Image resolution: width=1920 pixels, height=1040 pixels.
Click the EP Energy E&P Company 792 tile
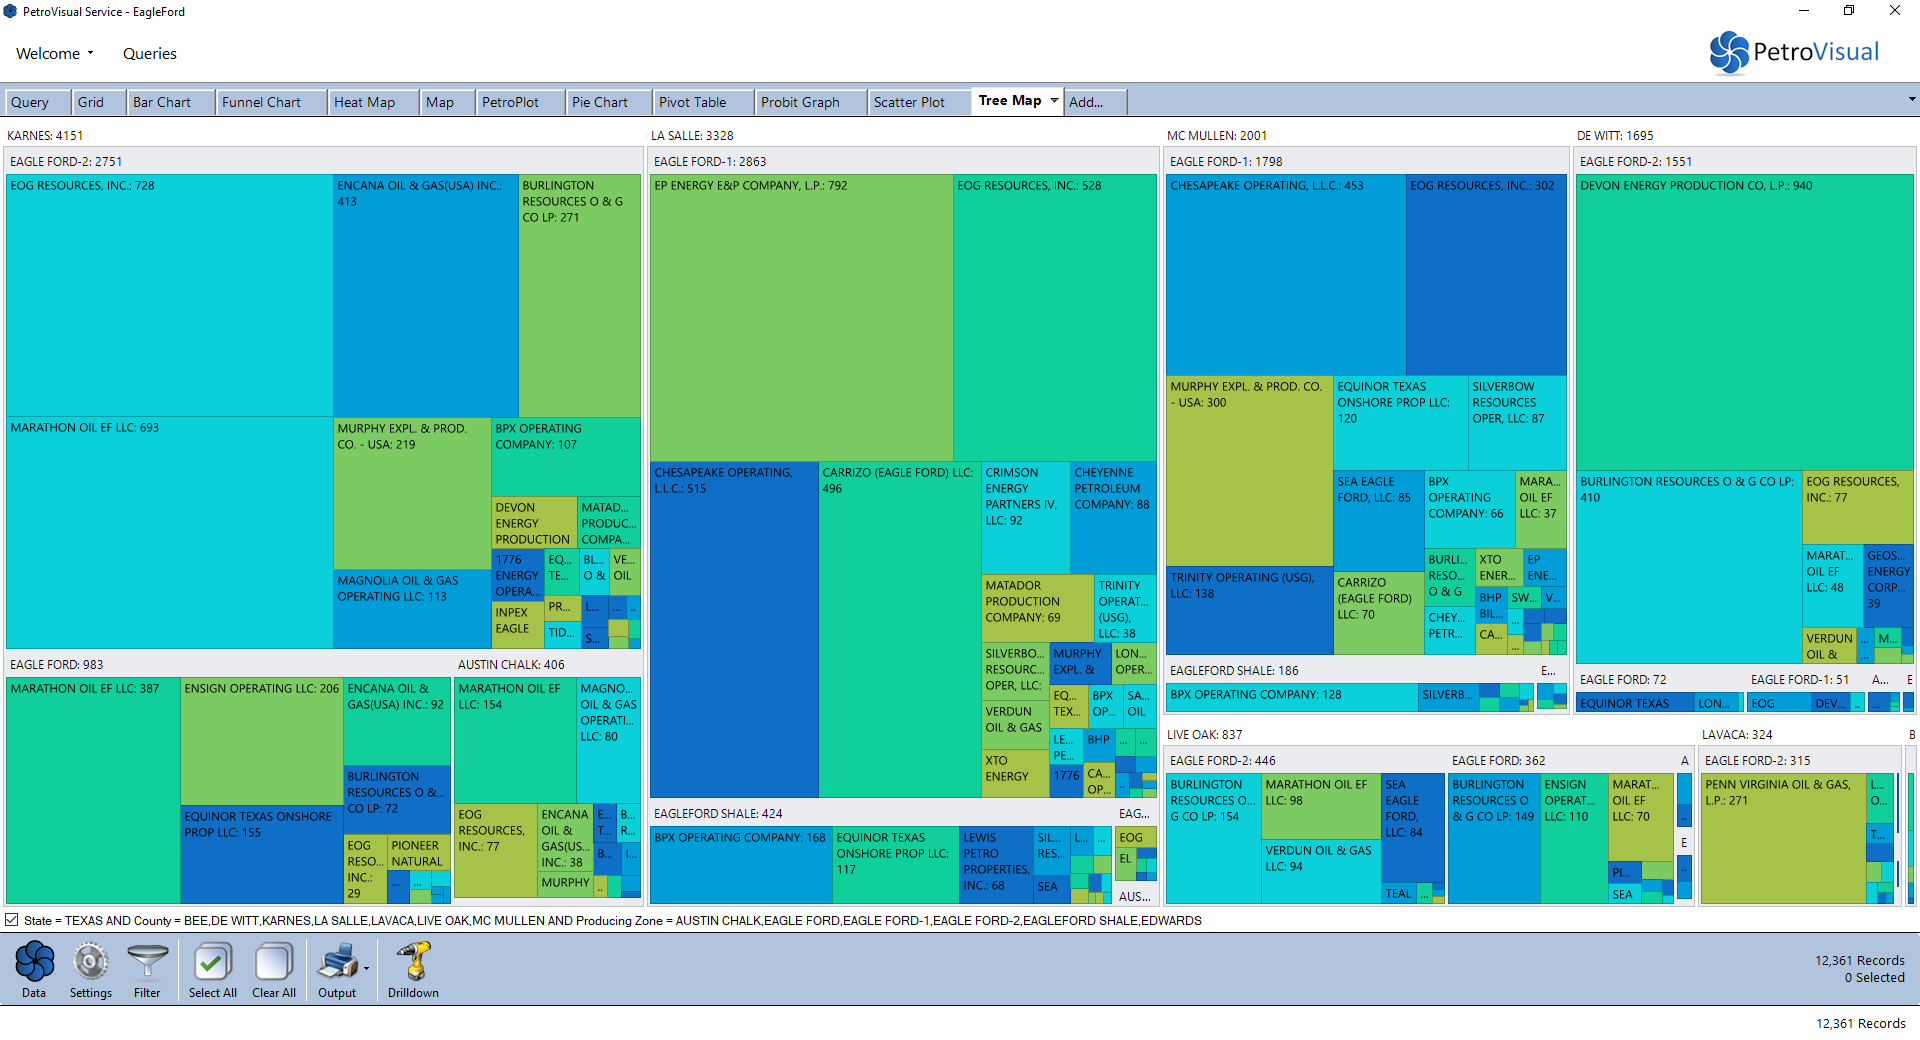point(800,318)
